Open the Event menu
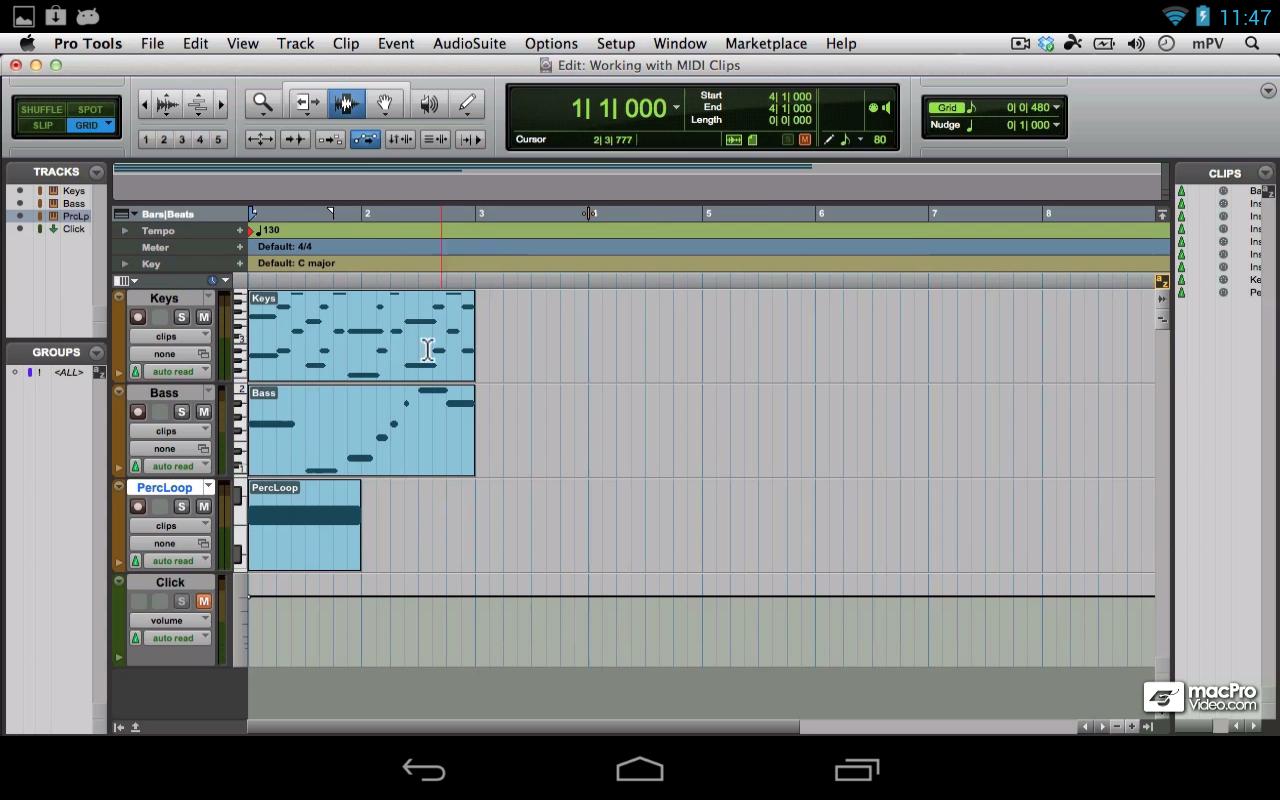Image resolution: width=1280 pixels, height=800 pixels. (x=395, y=43)
